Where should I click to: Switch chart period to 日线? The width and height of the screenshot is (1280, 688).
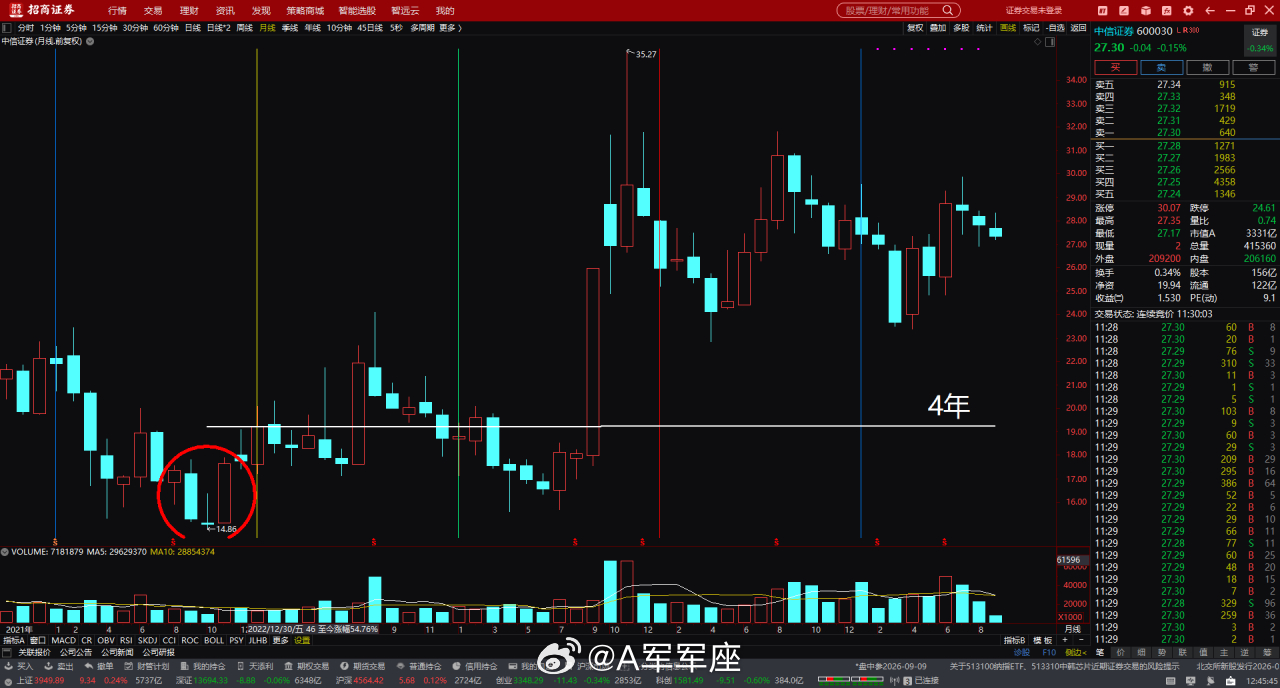[193, 28]
